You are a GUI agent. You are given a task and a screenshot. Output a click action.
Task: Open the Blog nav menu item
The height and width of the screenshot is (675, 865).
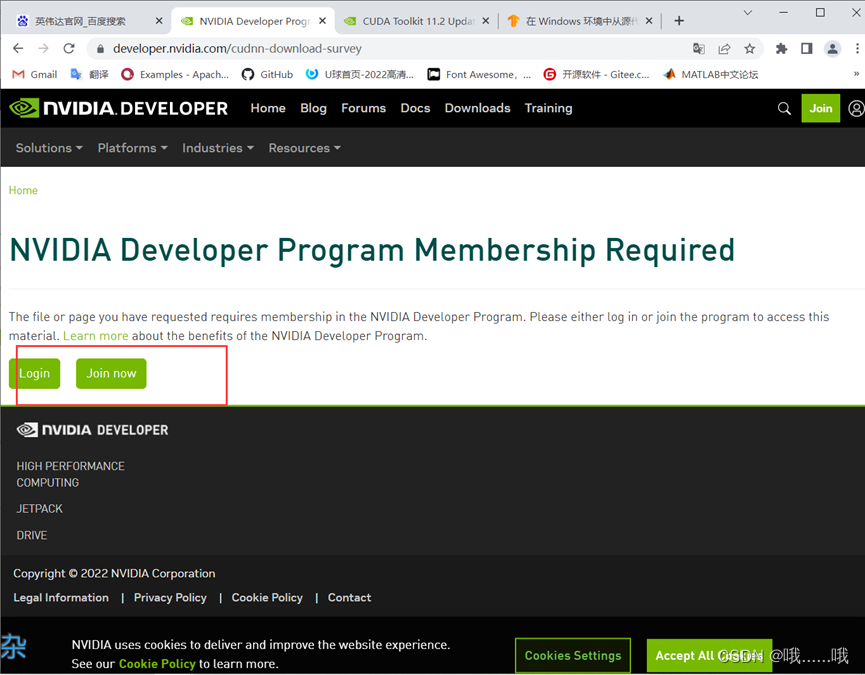coord(313,108)
